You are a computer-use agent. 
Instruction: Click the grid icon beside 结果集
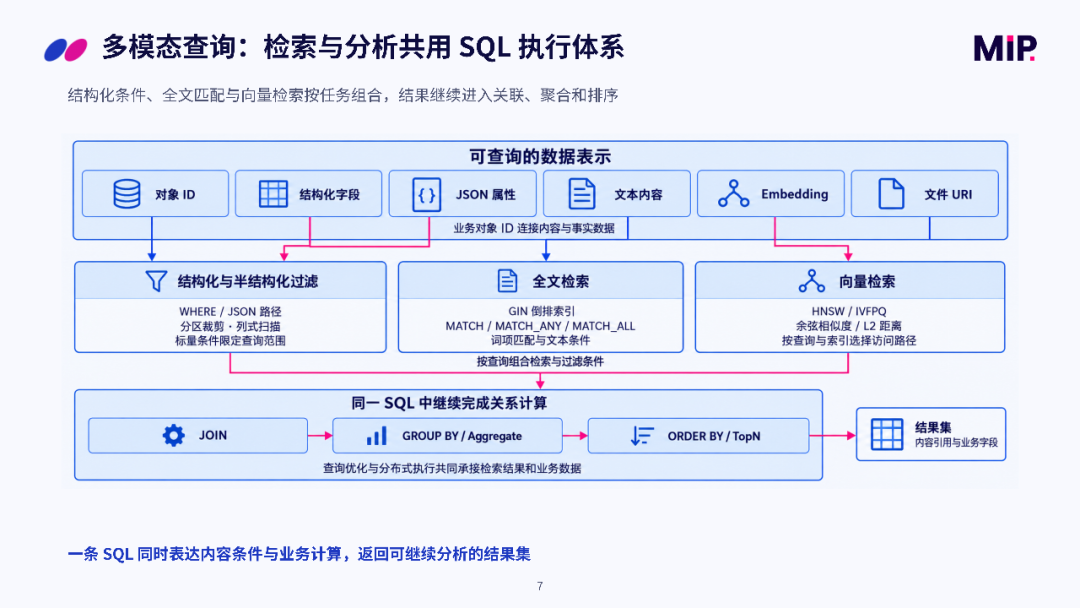[886, 434]
